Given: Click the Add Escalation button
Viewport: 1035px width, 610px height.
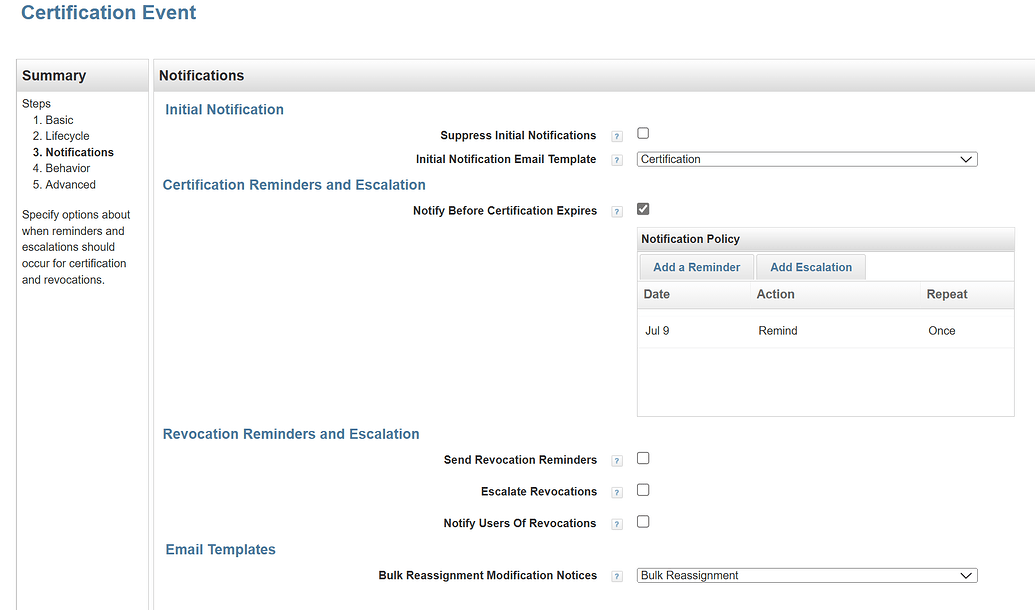Looking at the screenshot, I should pos(811,267).
